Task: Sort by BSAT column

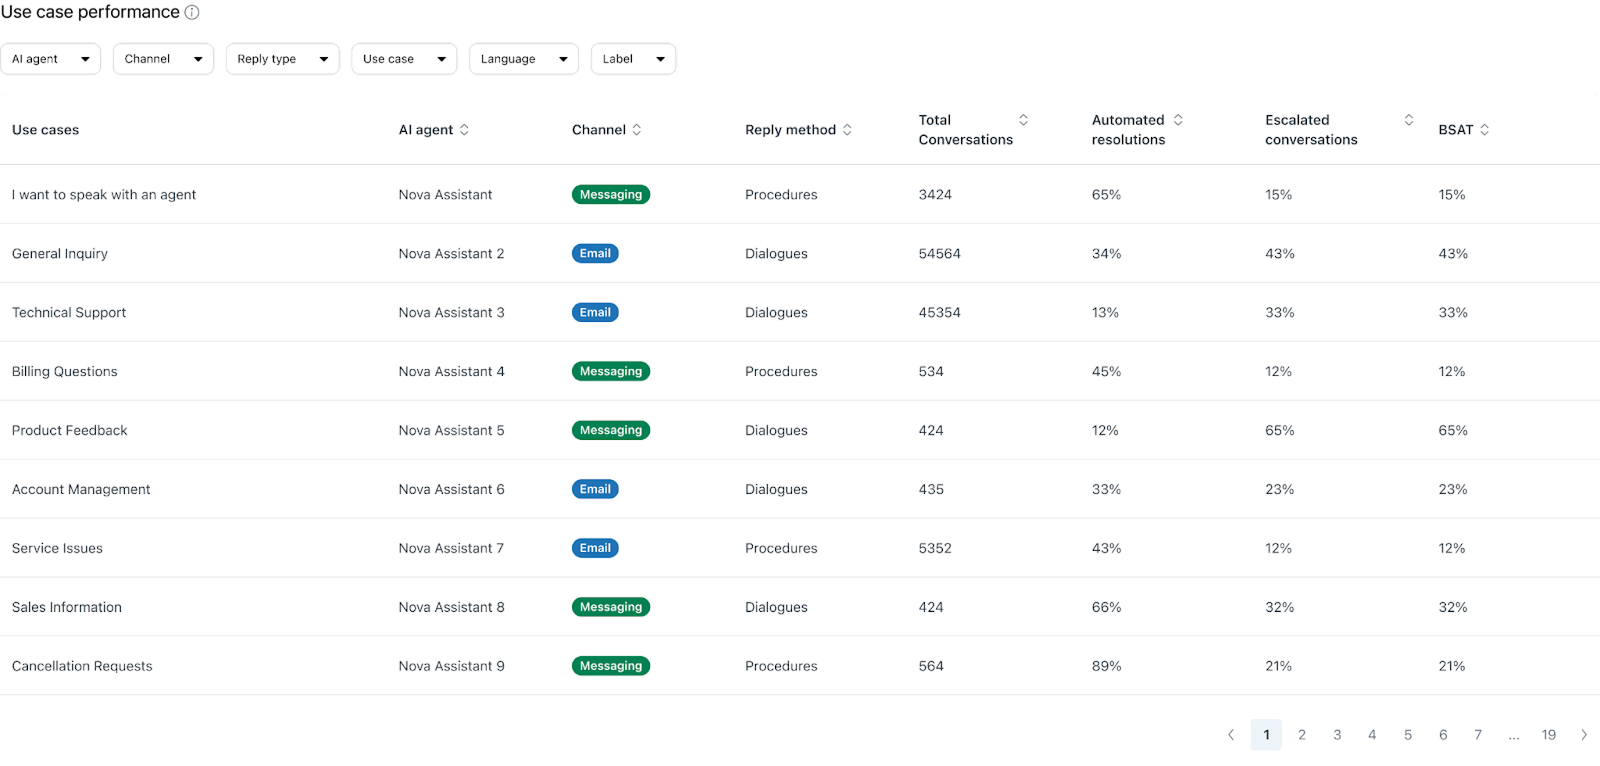Action: coord(1484,130)
